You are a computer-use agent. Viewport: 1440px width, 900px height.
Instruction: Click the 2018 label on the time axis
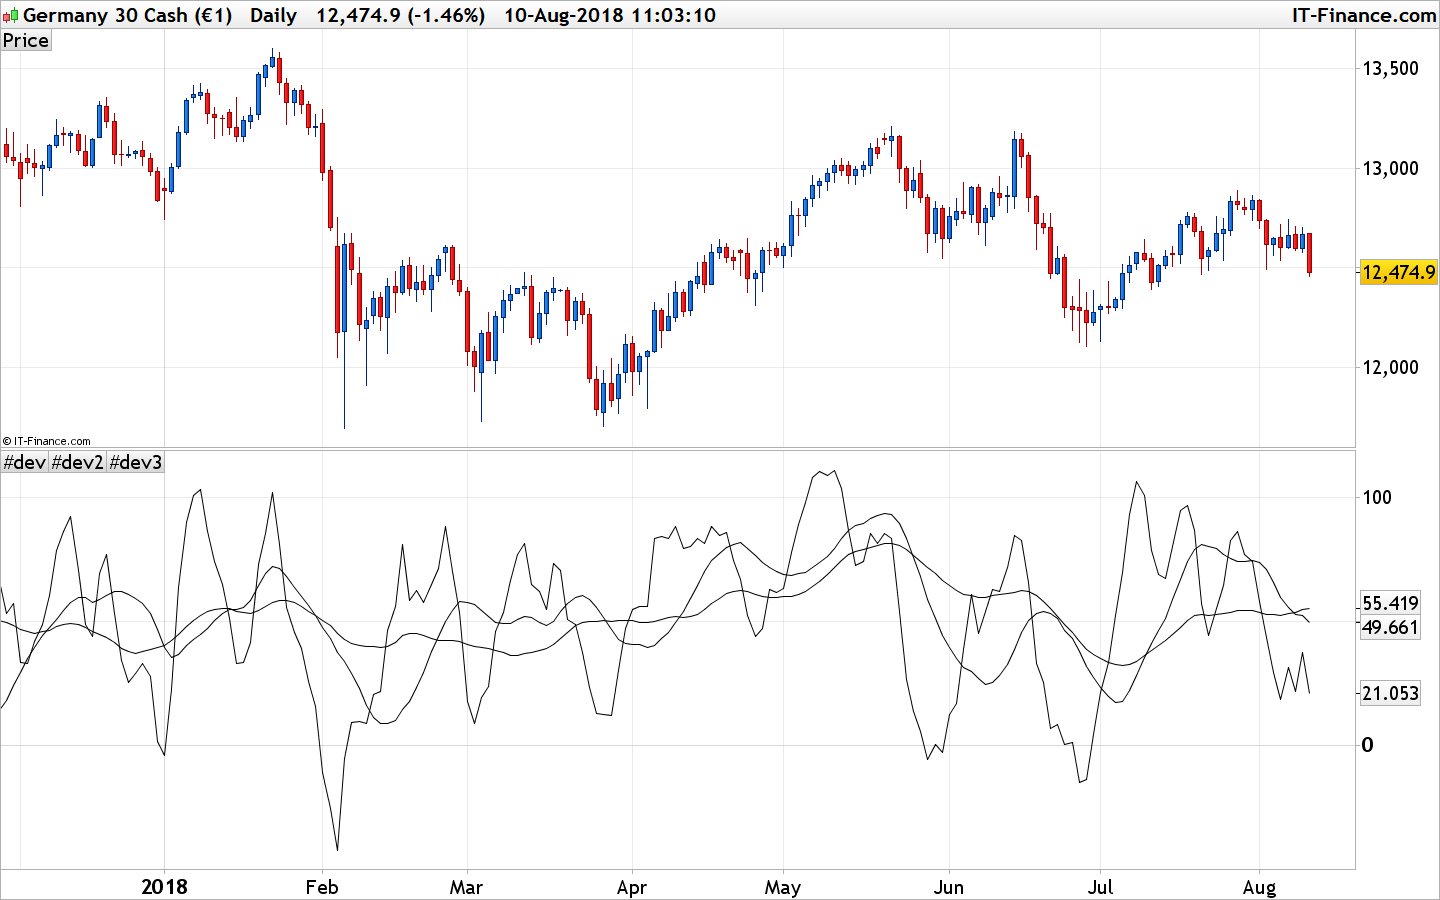tap(166, 886)
